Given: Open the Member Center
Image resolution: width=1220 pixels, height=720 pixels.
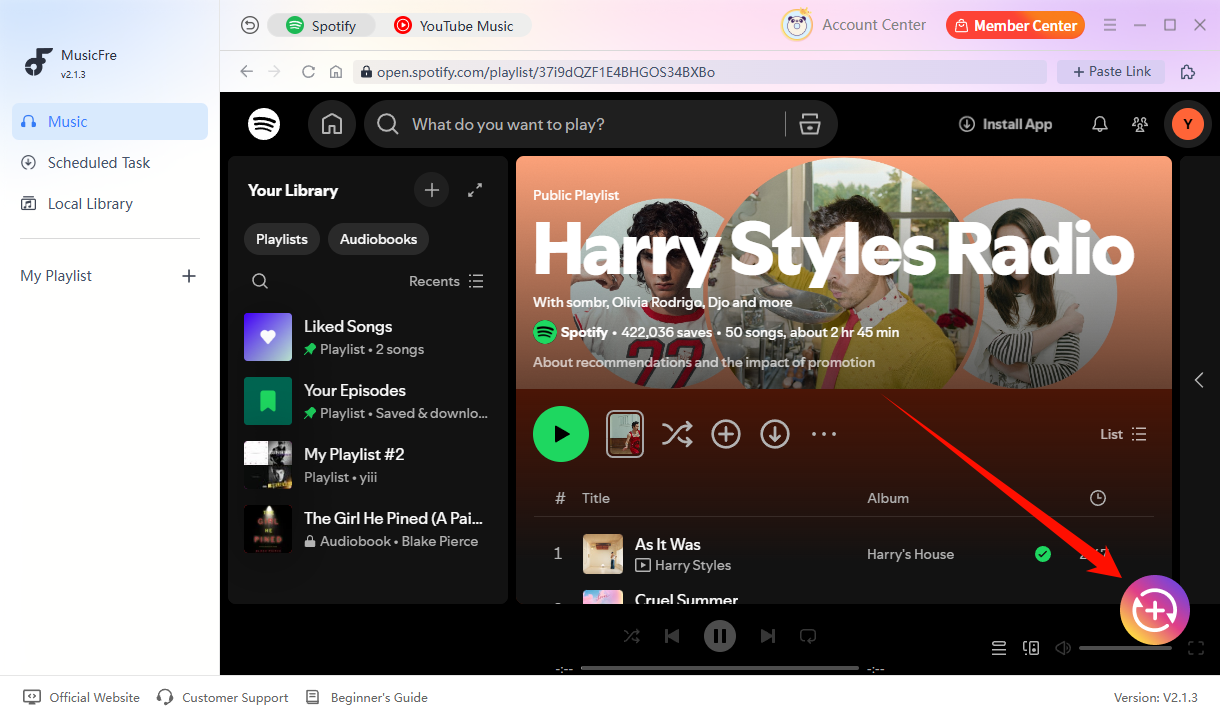Looking at the screenshot, I should [x=1015, y=25].
